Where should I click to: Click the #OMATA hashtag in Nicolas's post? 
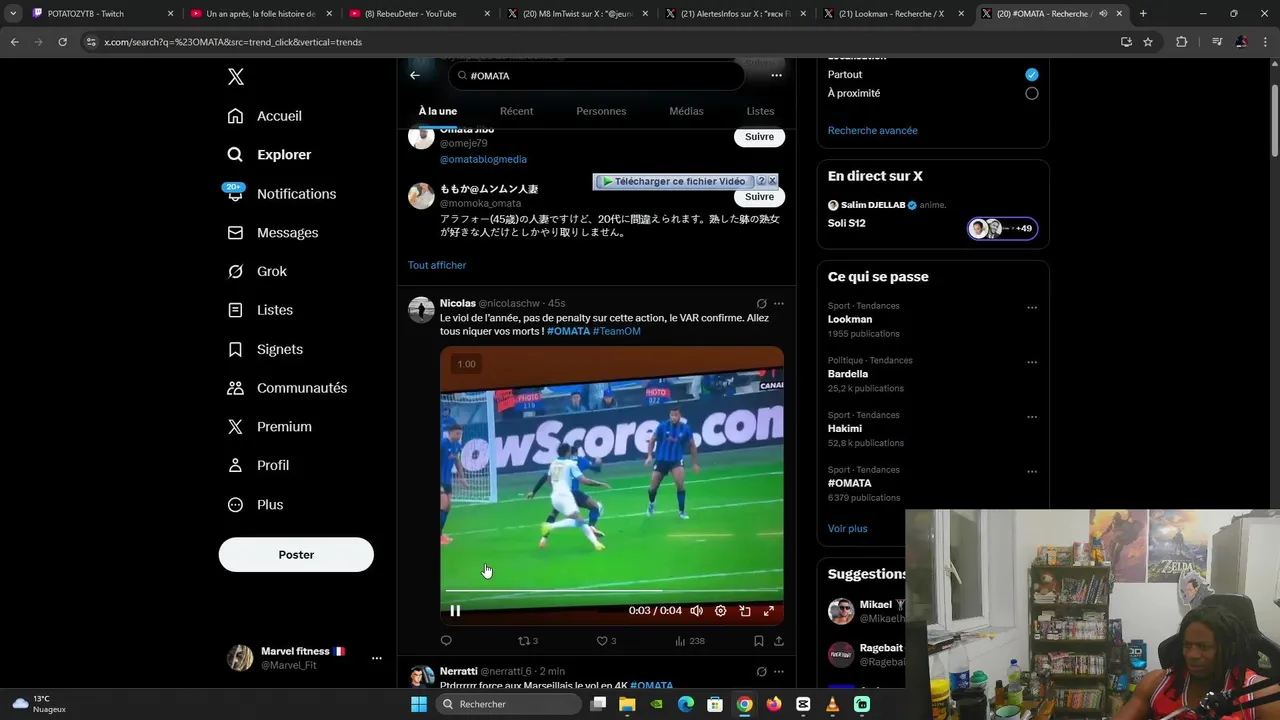568,331
